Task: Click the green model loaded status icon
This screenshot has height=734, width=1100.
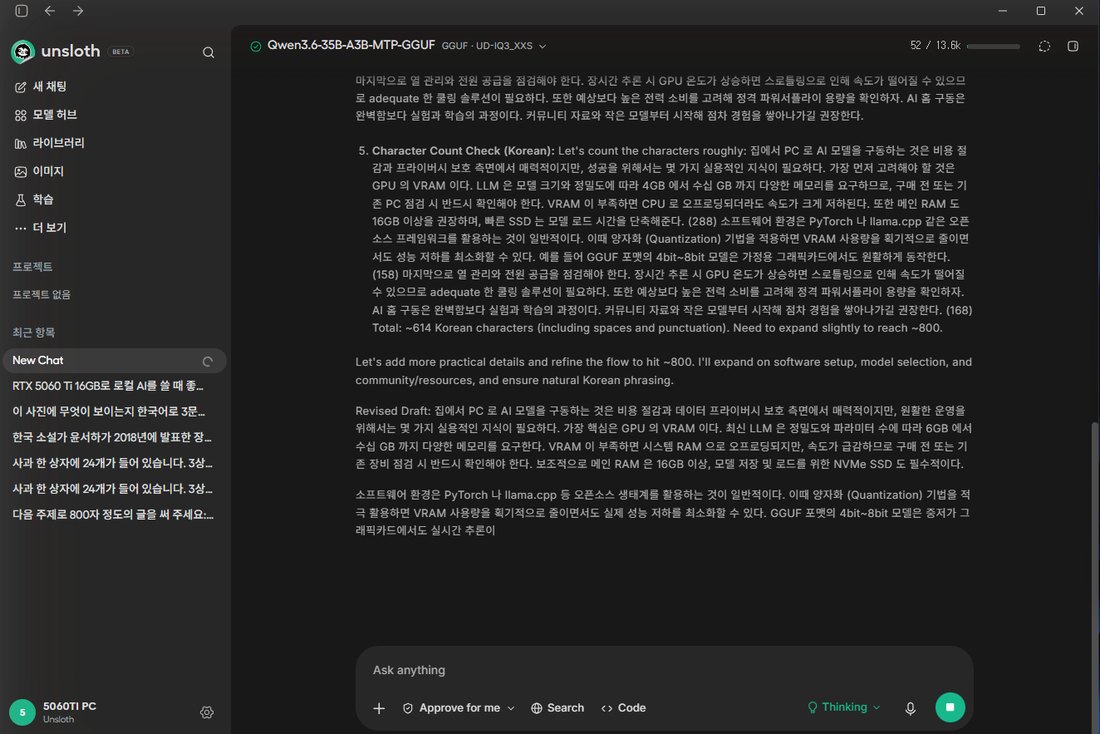Action: [x=256, y=46]
